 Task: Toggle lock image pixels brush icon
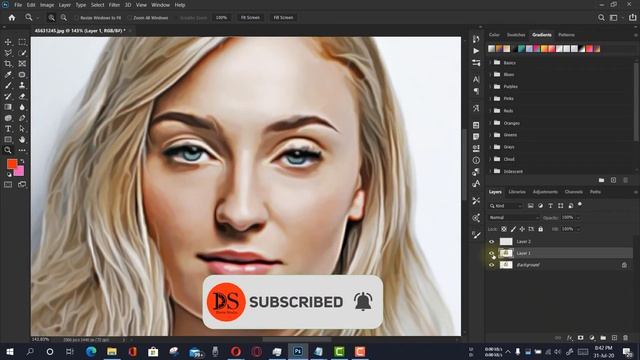[x=513, y=229]
